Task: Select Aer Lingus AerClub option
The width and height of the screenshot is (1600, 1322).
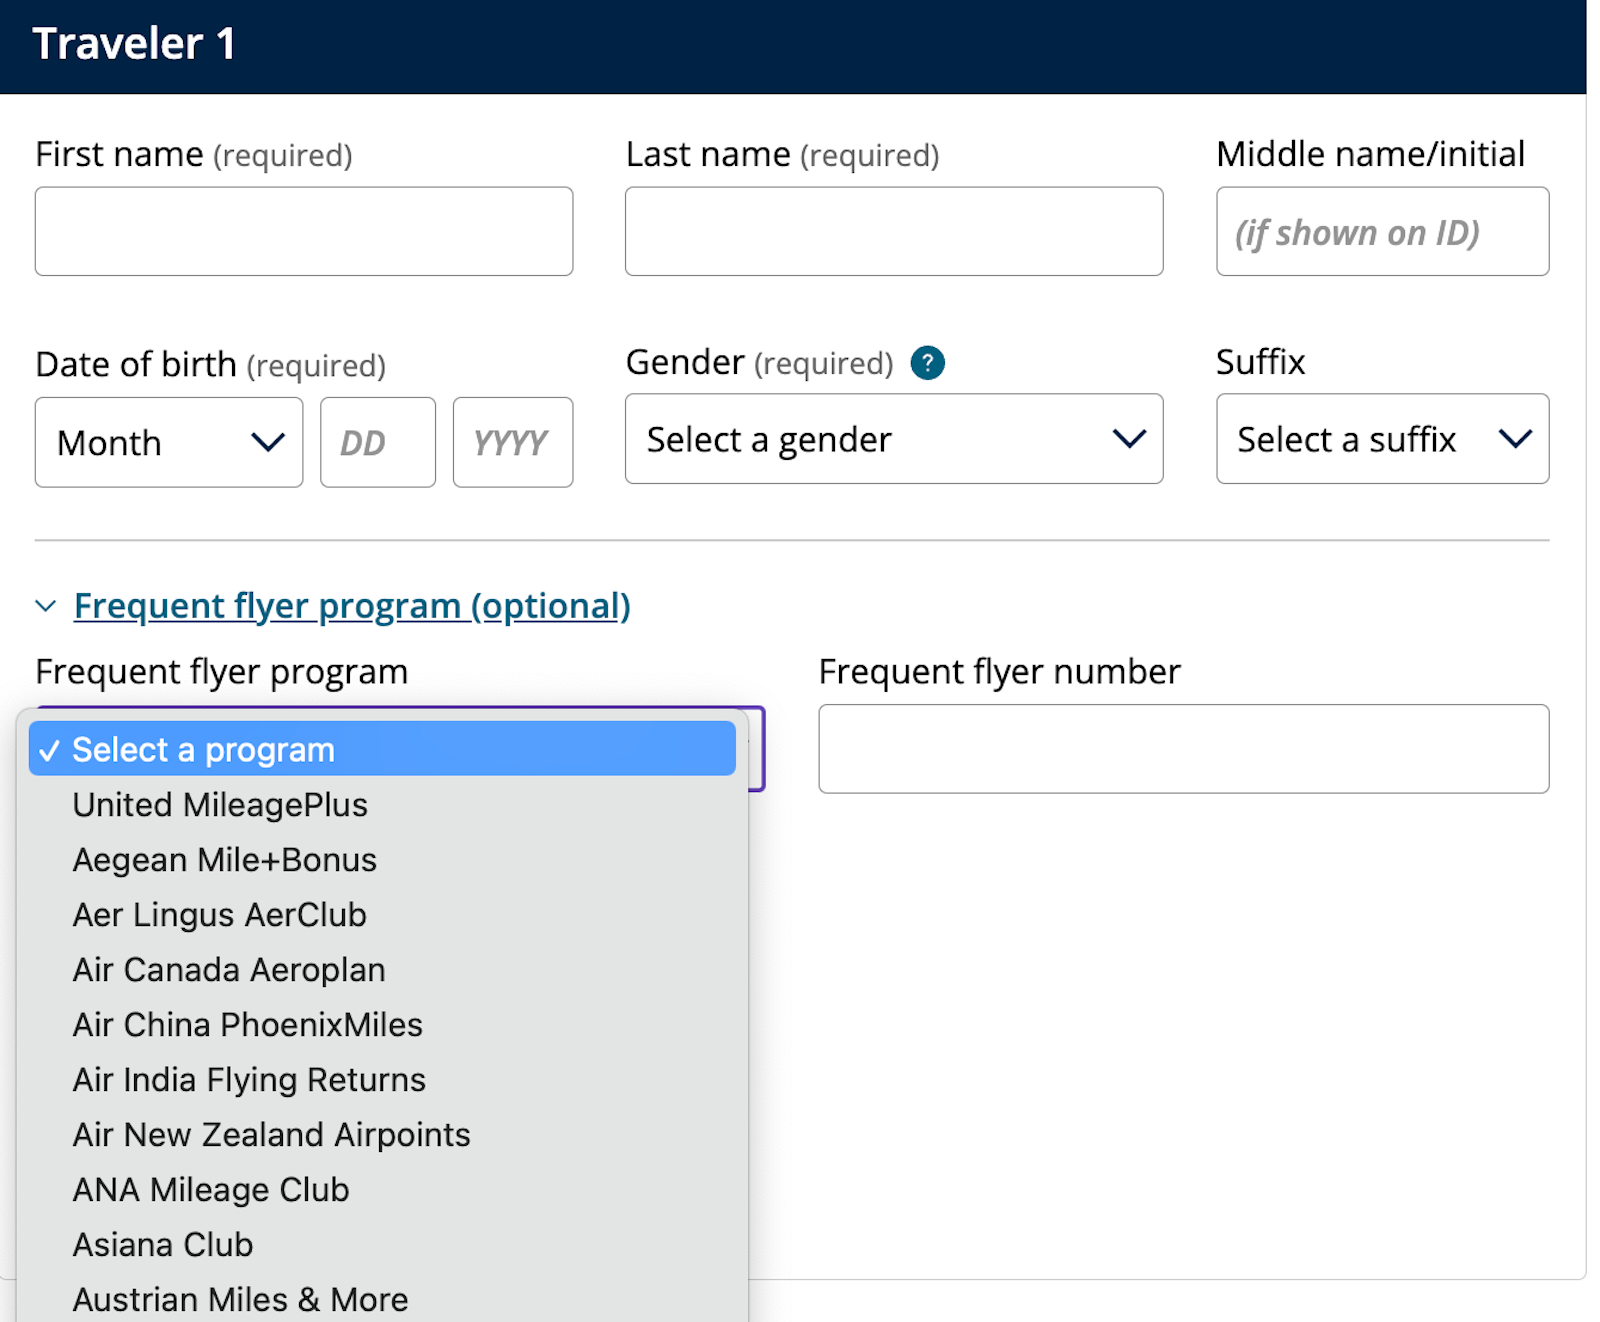Action: point(219,915)
